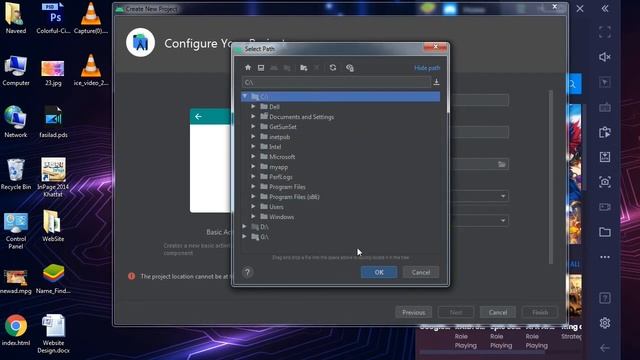Open path history arrow beside path field
The height and width of the screenshot is (360, 640).
(436, 82)
